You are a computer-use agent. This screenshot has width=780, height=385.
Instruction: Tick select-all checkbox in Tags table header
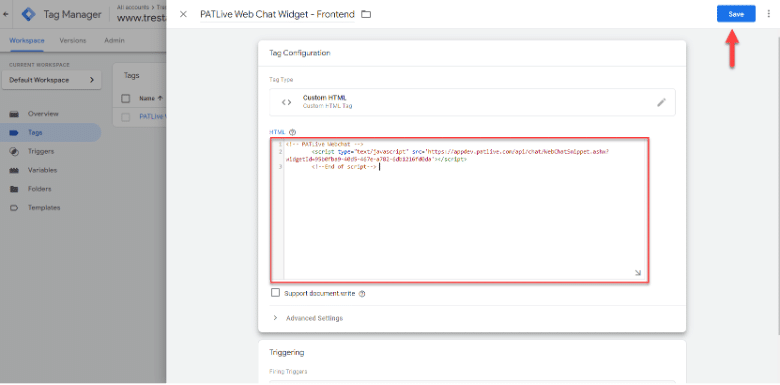(x=126, y=98)
